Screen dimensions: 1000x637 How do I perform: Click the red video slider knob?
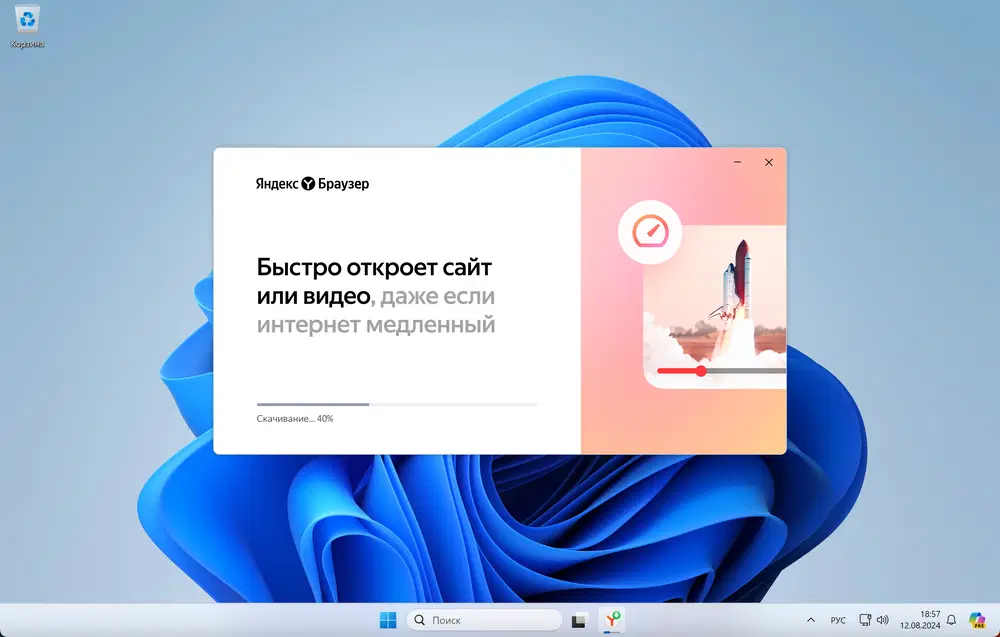coord(701,370)
